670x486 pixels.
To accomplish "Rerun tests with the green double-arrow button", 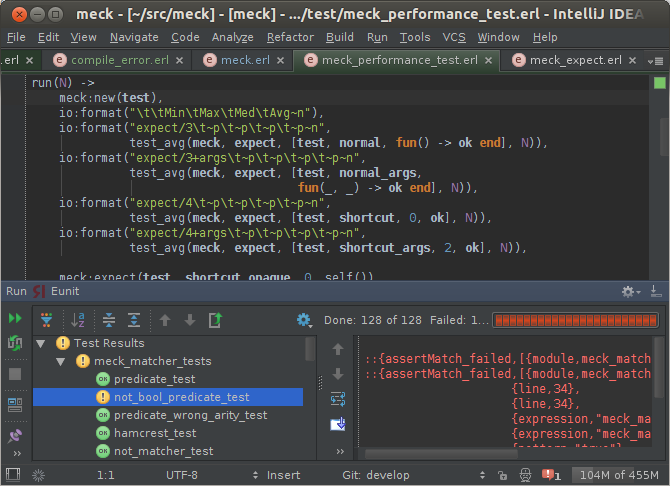I will (x=15, y=318).
